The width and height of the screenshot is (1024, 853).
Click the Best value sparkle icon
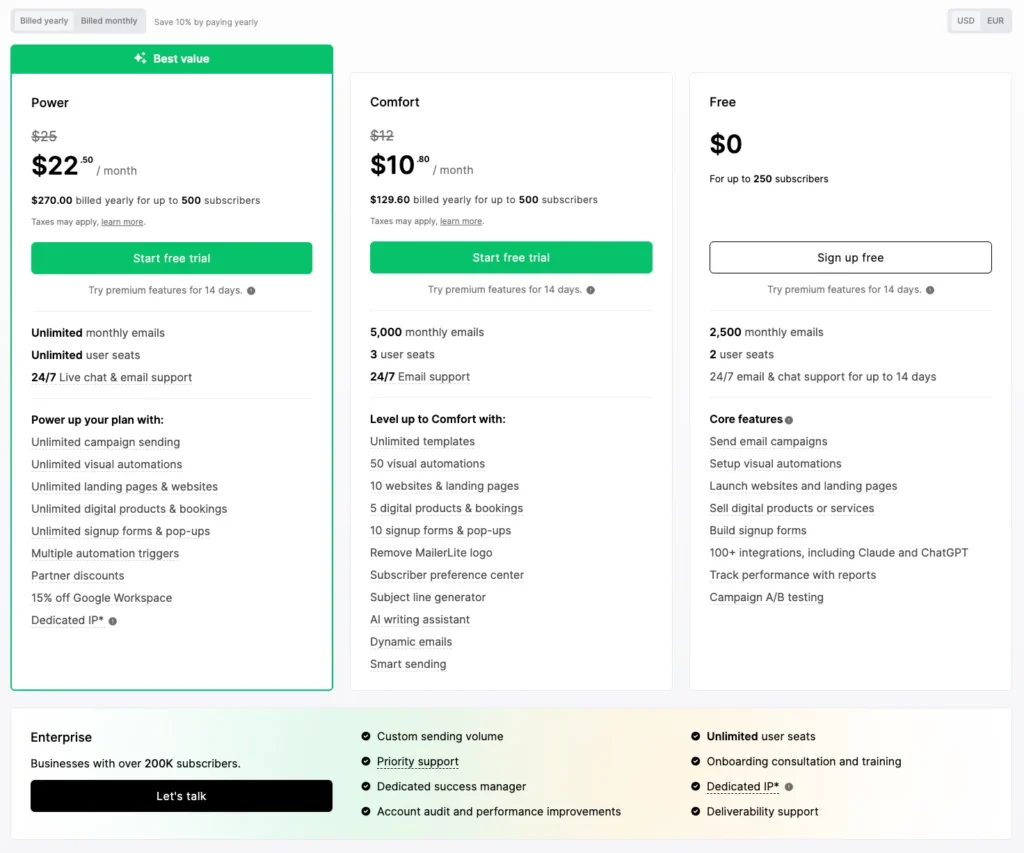tap(140, 58)
